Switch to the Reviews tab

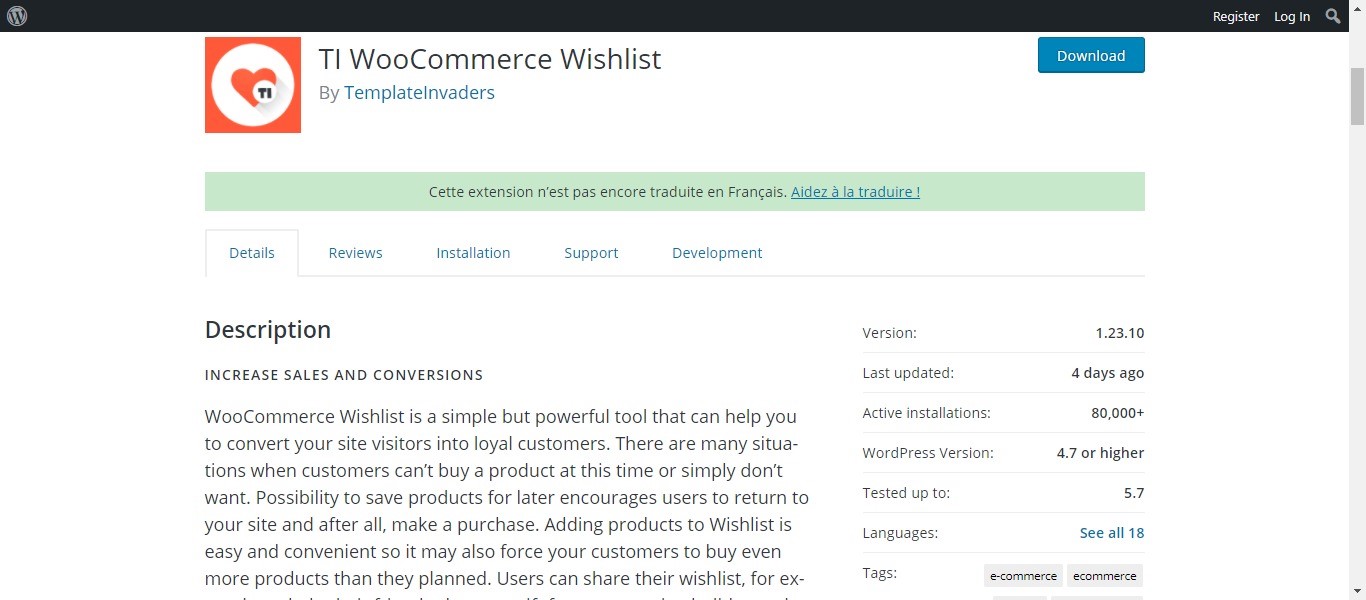click(x=355, y=253)
